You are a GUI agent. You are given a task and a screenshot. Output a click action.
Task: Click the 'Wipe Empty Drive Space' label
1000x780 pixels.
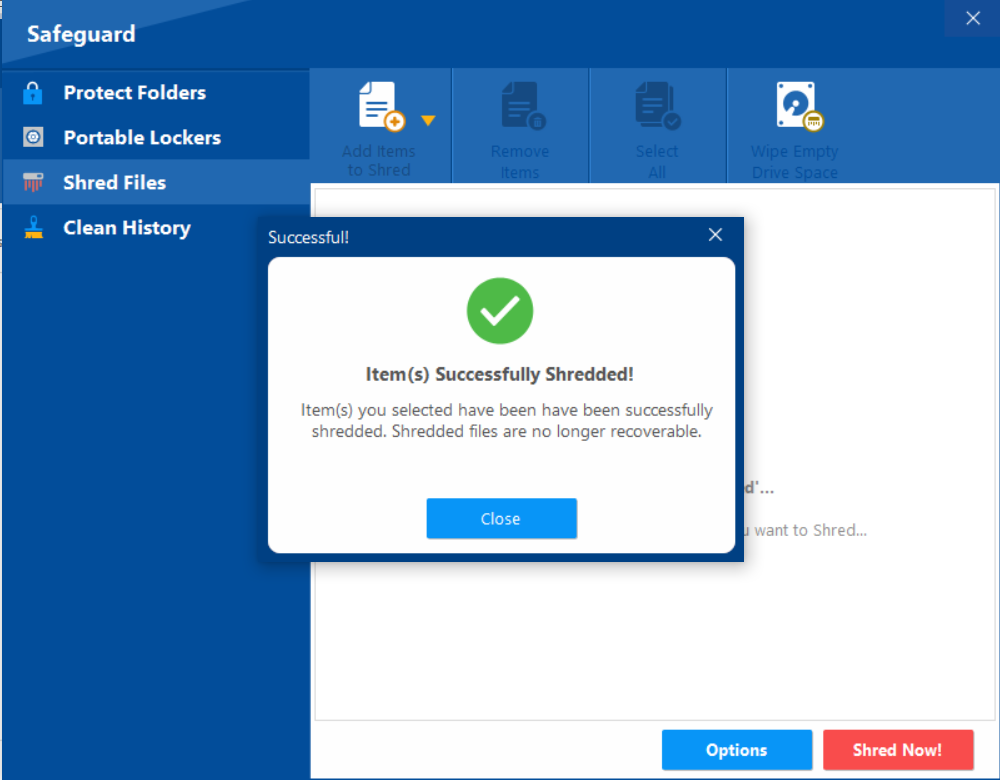[x=795, y=162]
